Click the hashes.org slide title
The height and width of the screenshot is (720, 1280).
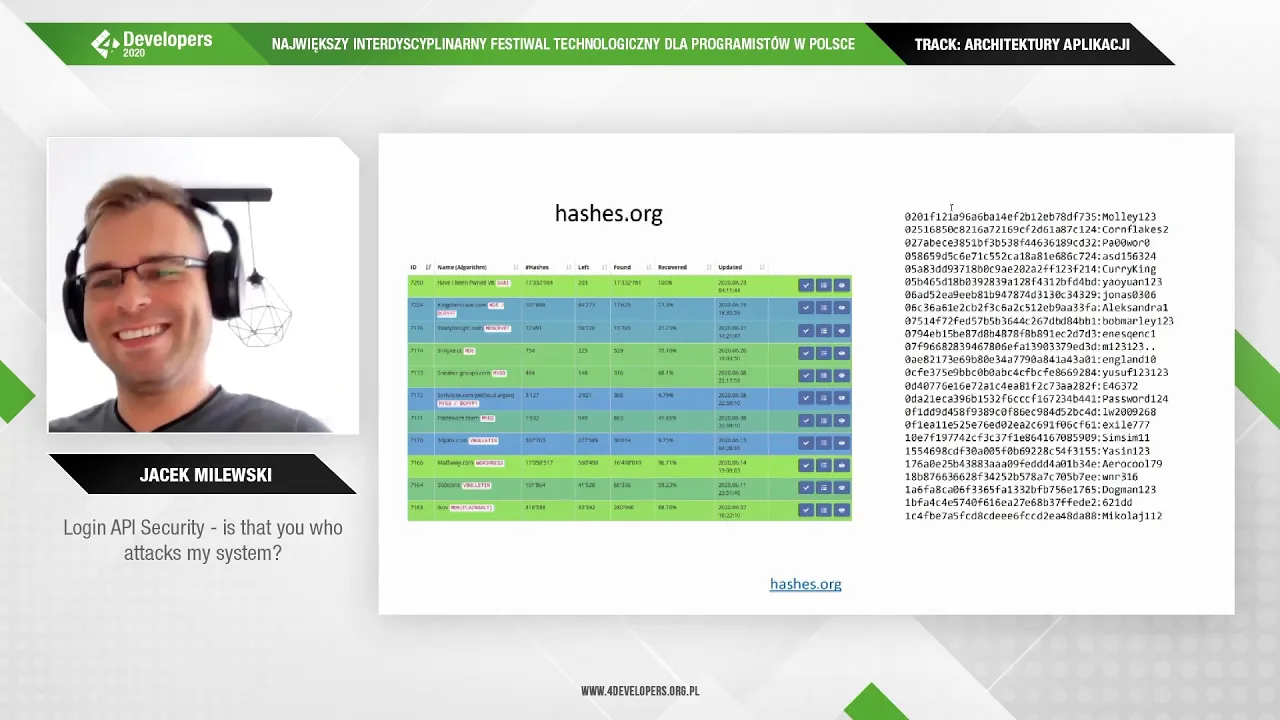click(608, 213)
